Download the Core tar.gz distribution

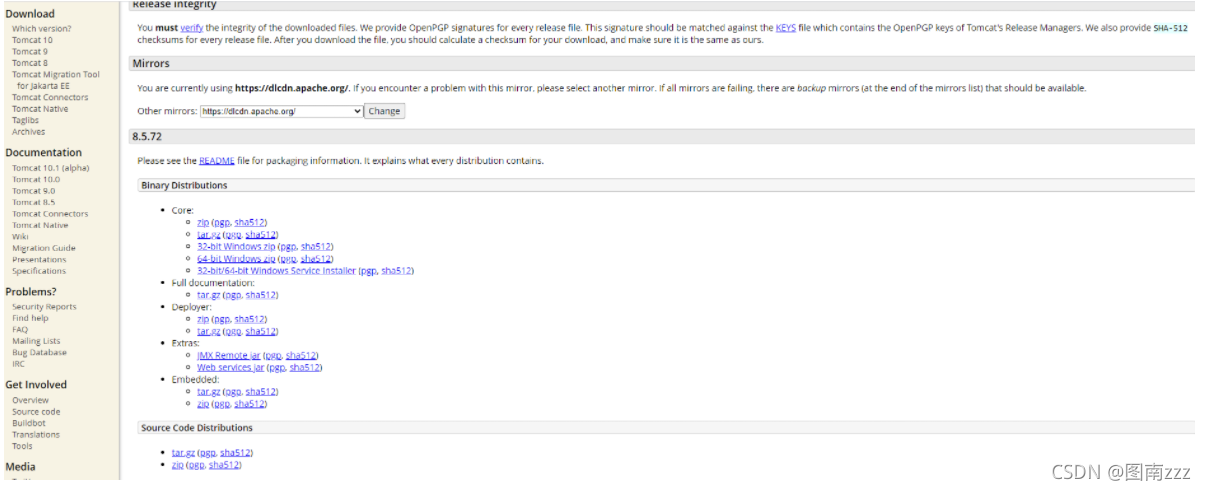tap(209, 234)
